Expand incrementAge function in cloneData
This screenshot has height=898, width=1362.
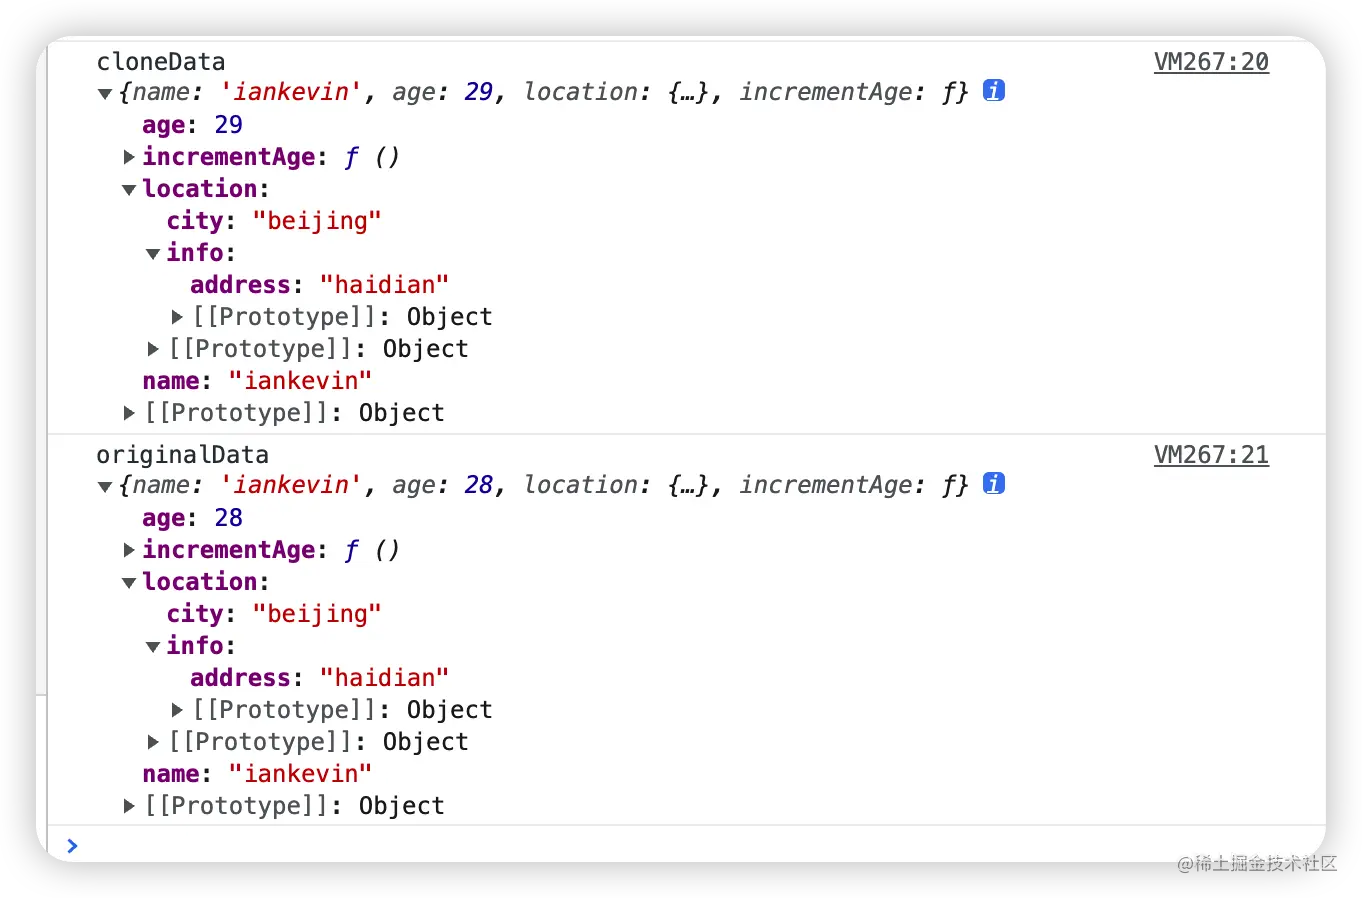pos(129,157)
